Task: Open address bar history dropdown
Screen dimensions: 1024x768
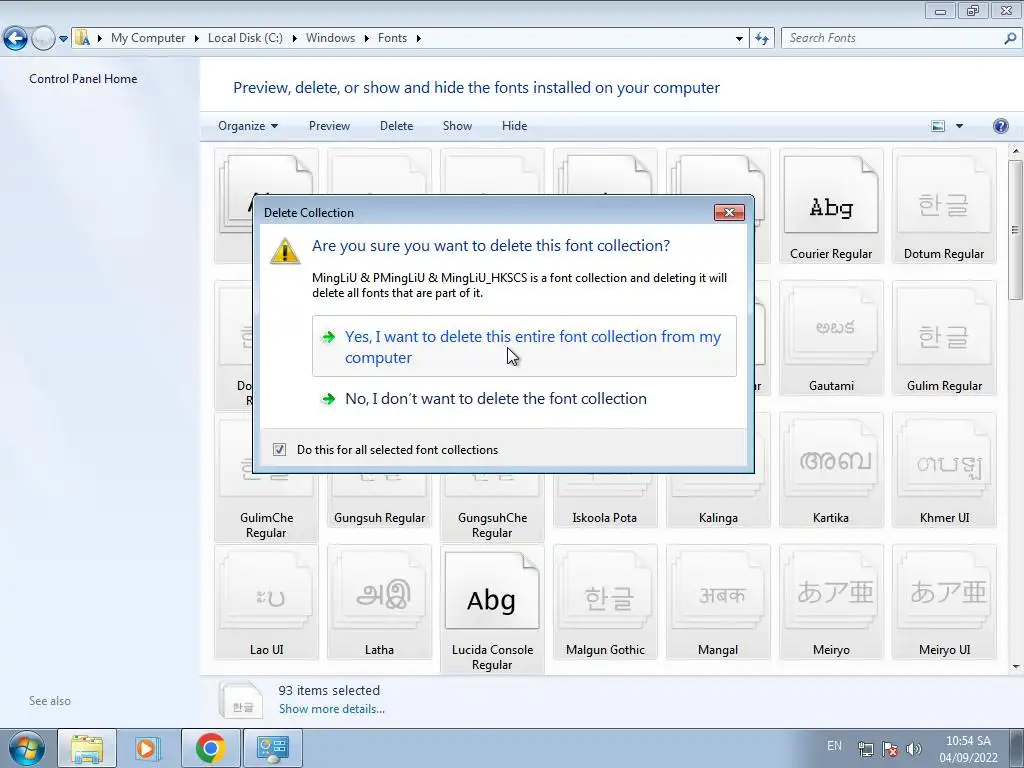Action: coord(739,39)
